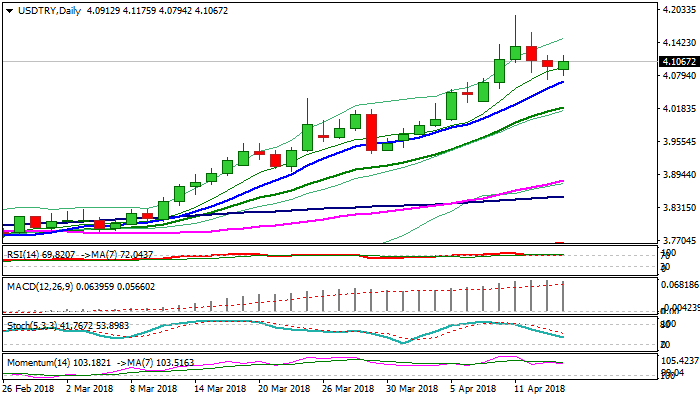Click the large red candle near 26 Mar
Viewport: 700px width, 400px height.
371,132
